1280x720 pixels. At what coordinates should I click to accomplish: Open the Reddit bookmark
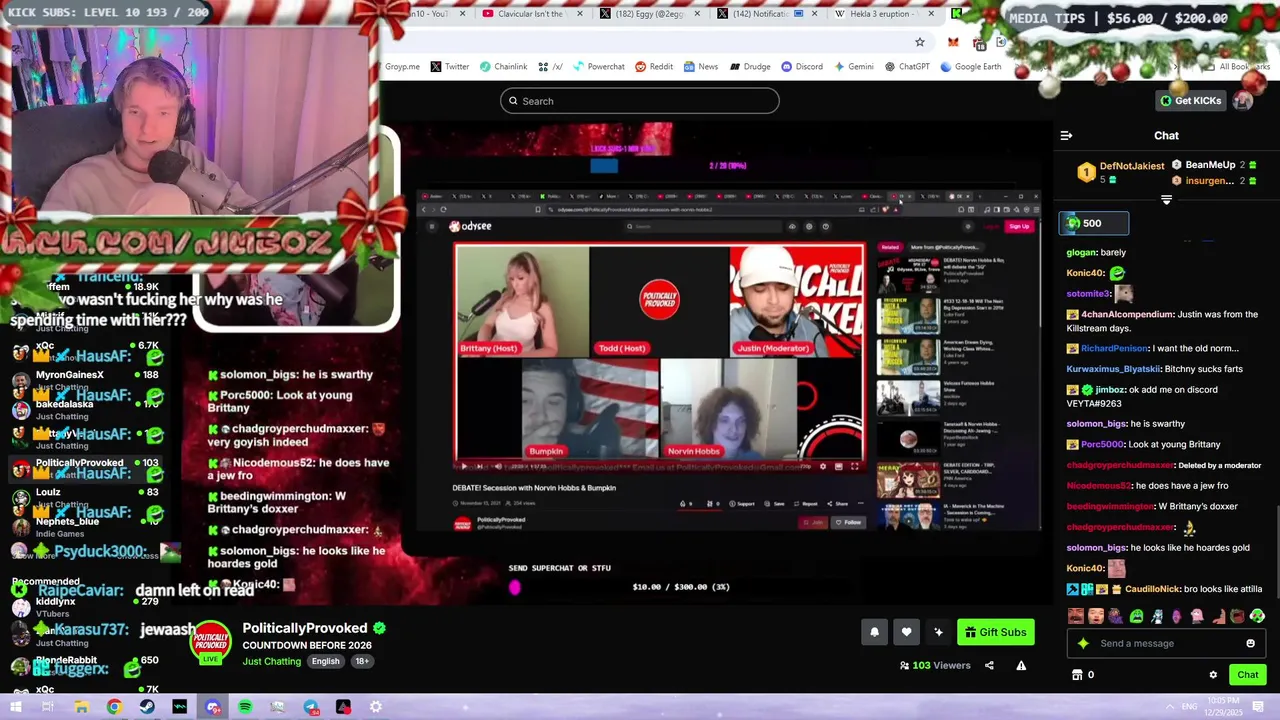coord(653,67)
